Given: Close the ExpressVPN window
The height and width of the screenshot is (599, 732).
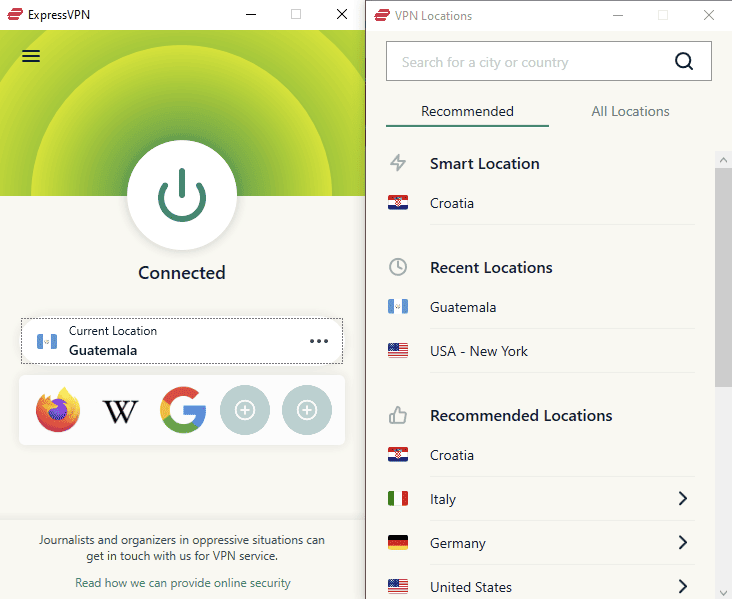Looking at the screenshot, I should [x=342, y=14].
